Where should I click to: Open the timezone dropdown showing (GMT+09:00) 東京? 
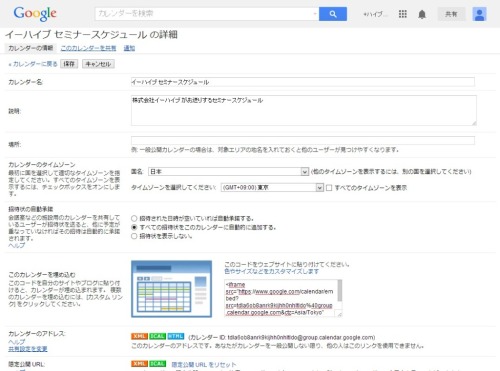[x=272, y=188]
